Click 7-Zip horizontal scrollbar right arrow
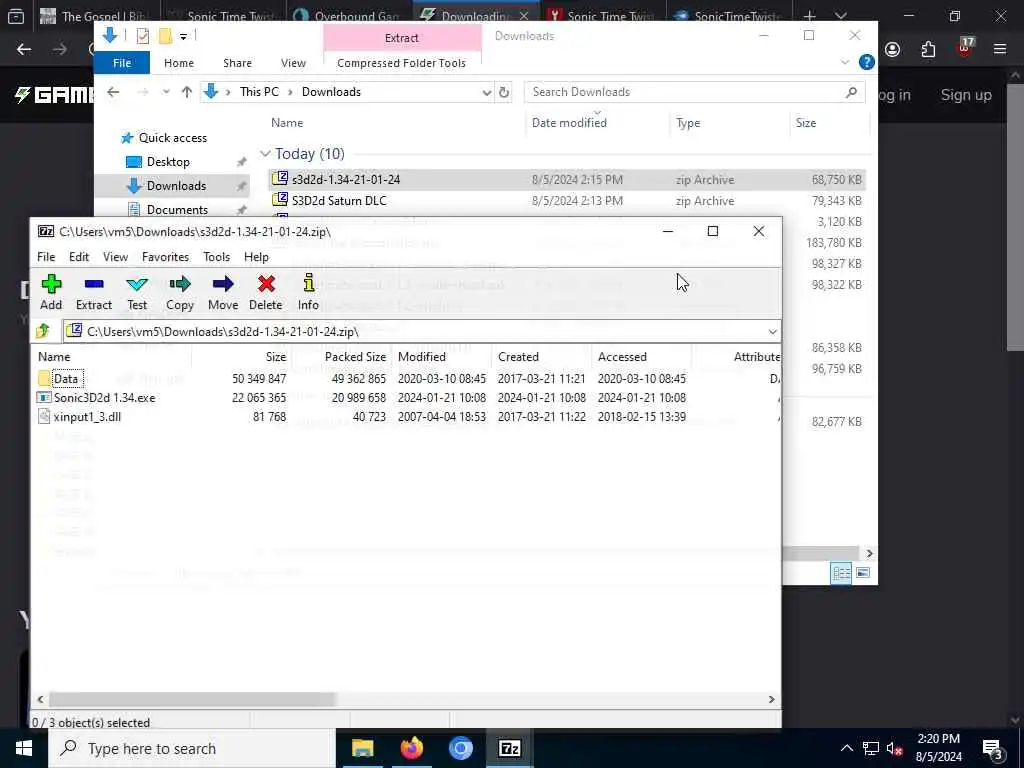 (x=771, y=699)
